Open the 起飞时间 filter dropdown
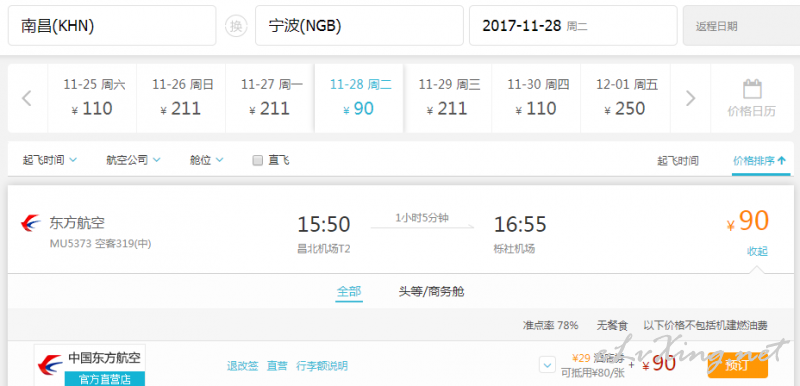 coord(49,160)
